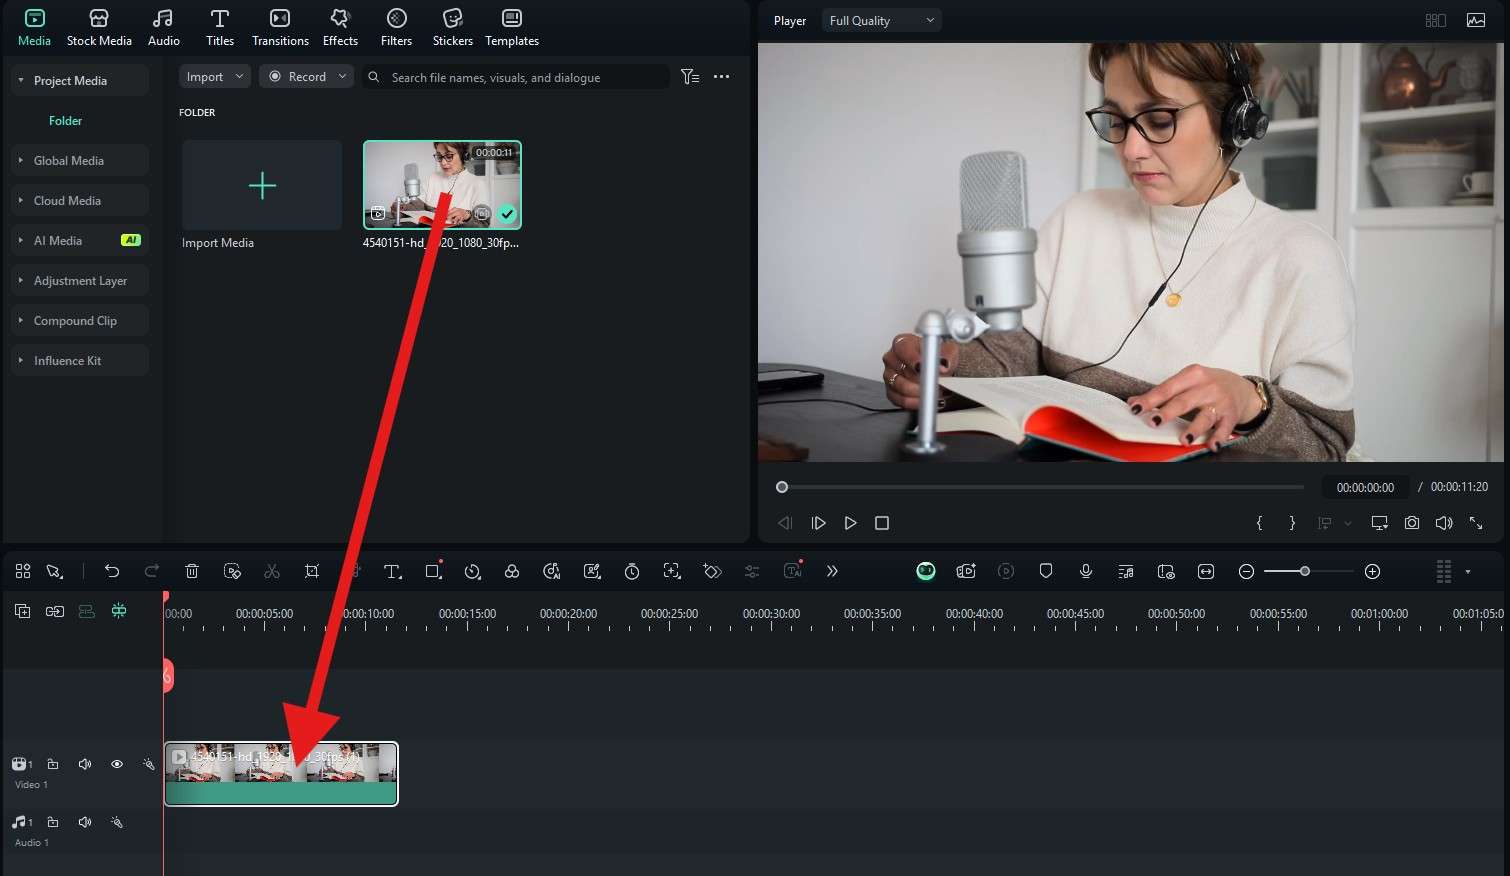Choose the selection arrow tool
This screenshot has height=876, width=1510.
tap(55, 571)
